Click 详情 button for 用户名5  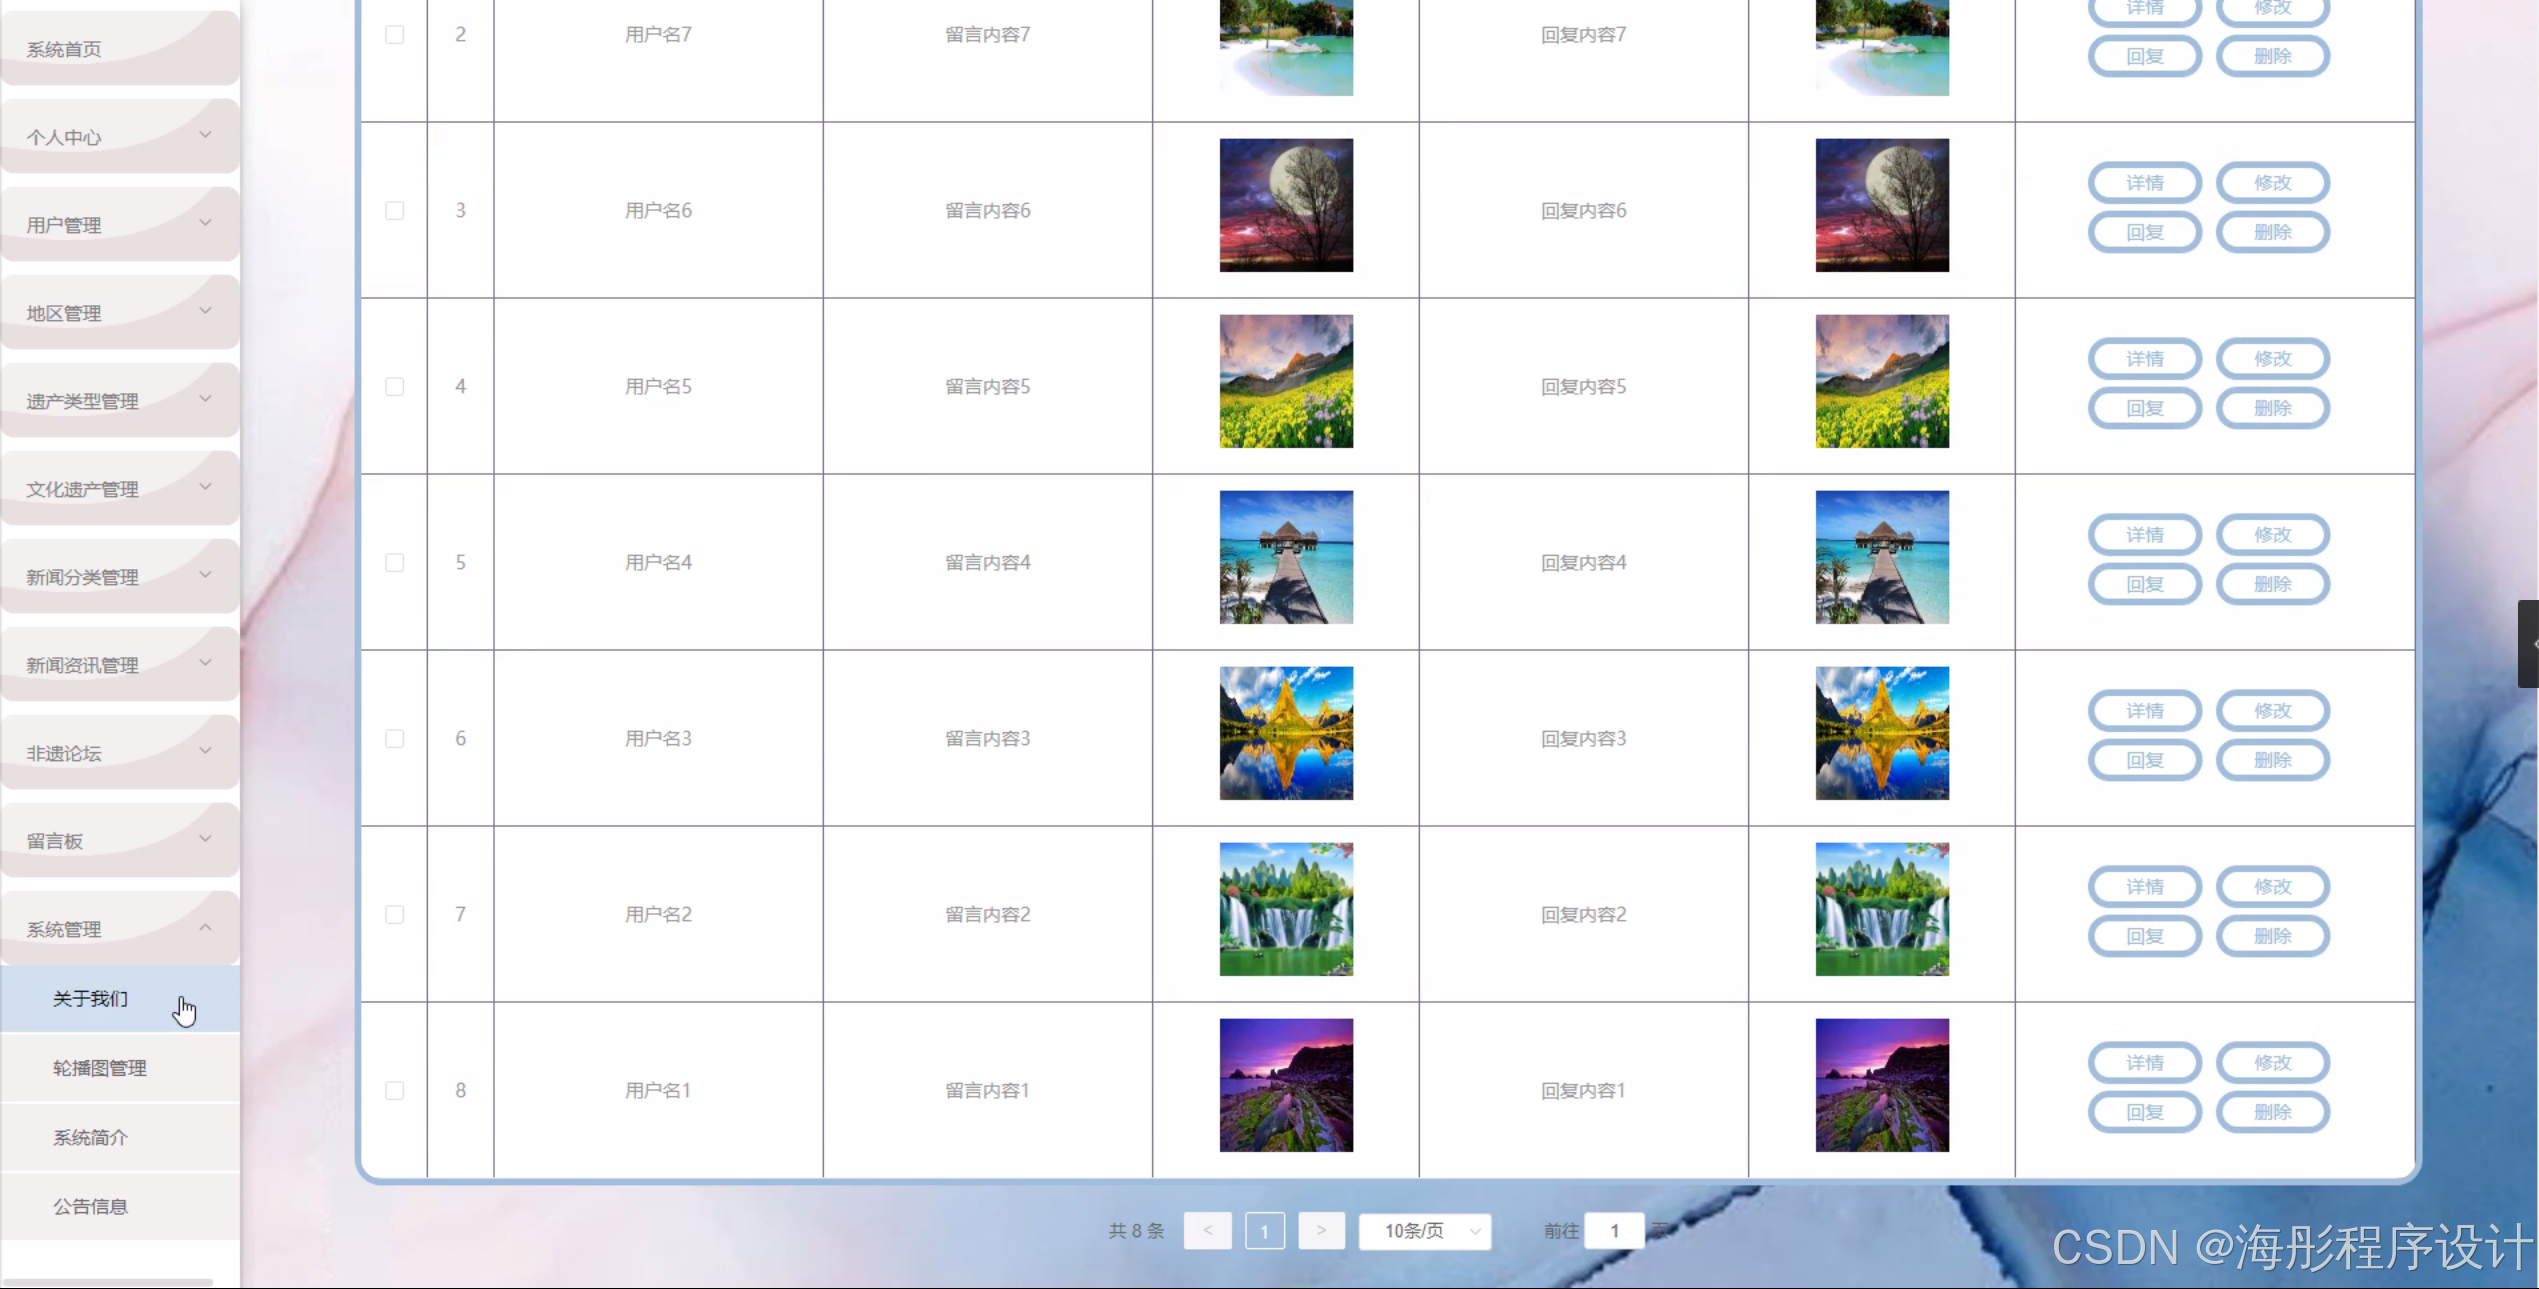[2144, 359]
